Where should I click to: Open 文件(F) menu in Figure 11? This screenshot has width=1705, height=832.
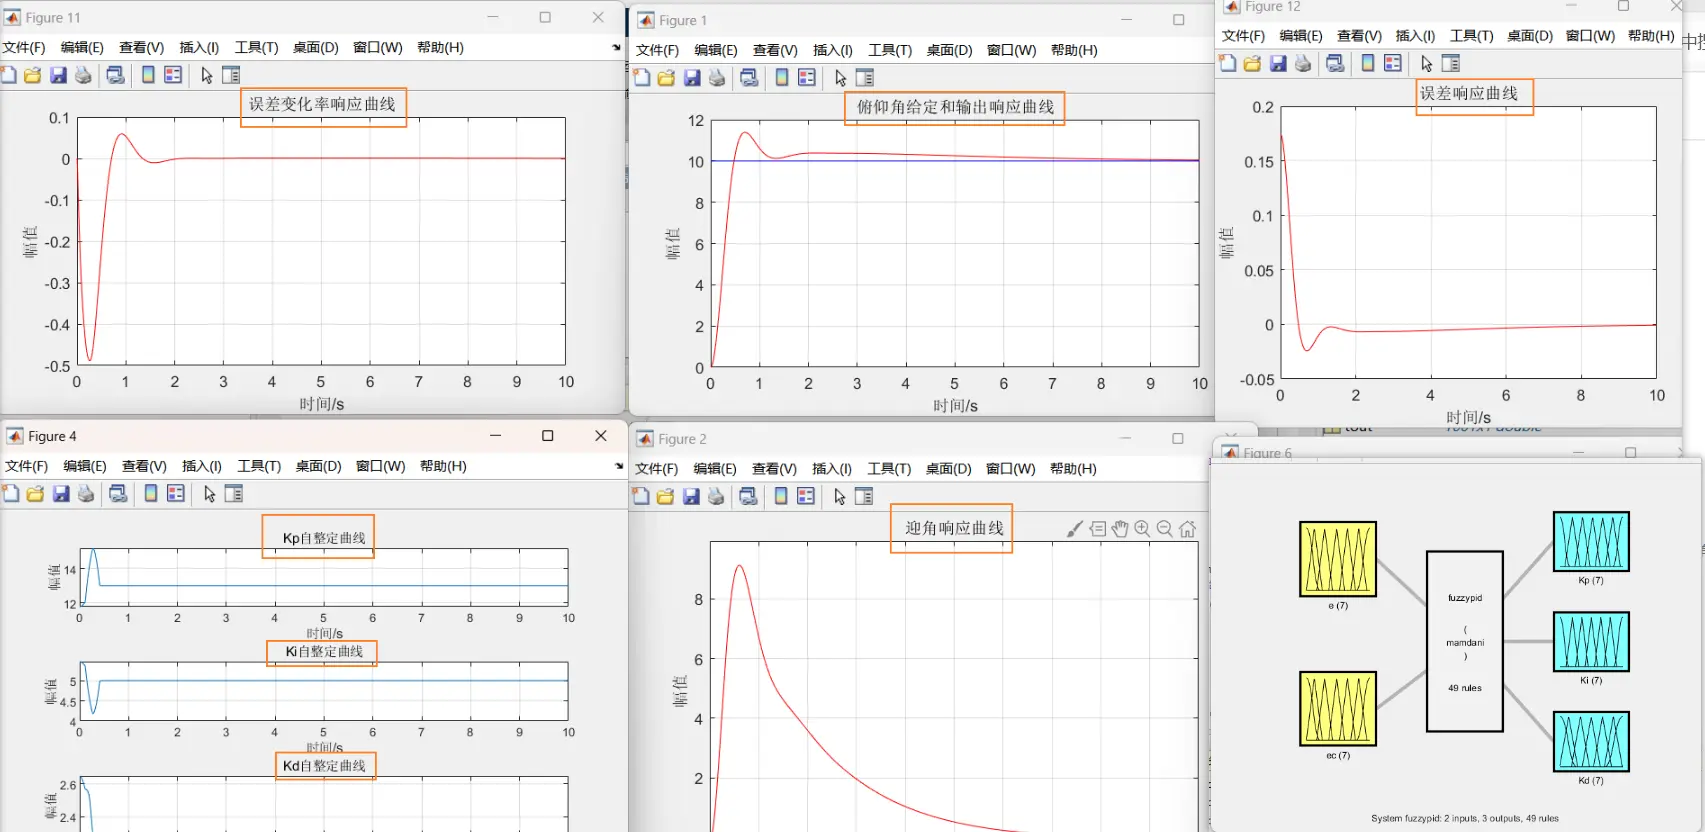24,47
